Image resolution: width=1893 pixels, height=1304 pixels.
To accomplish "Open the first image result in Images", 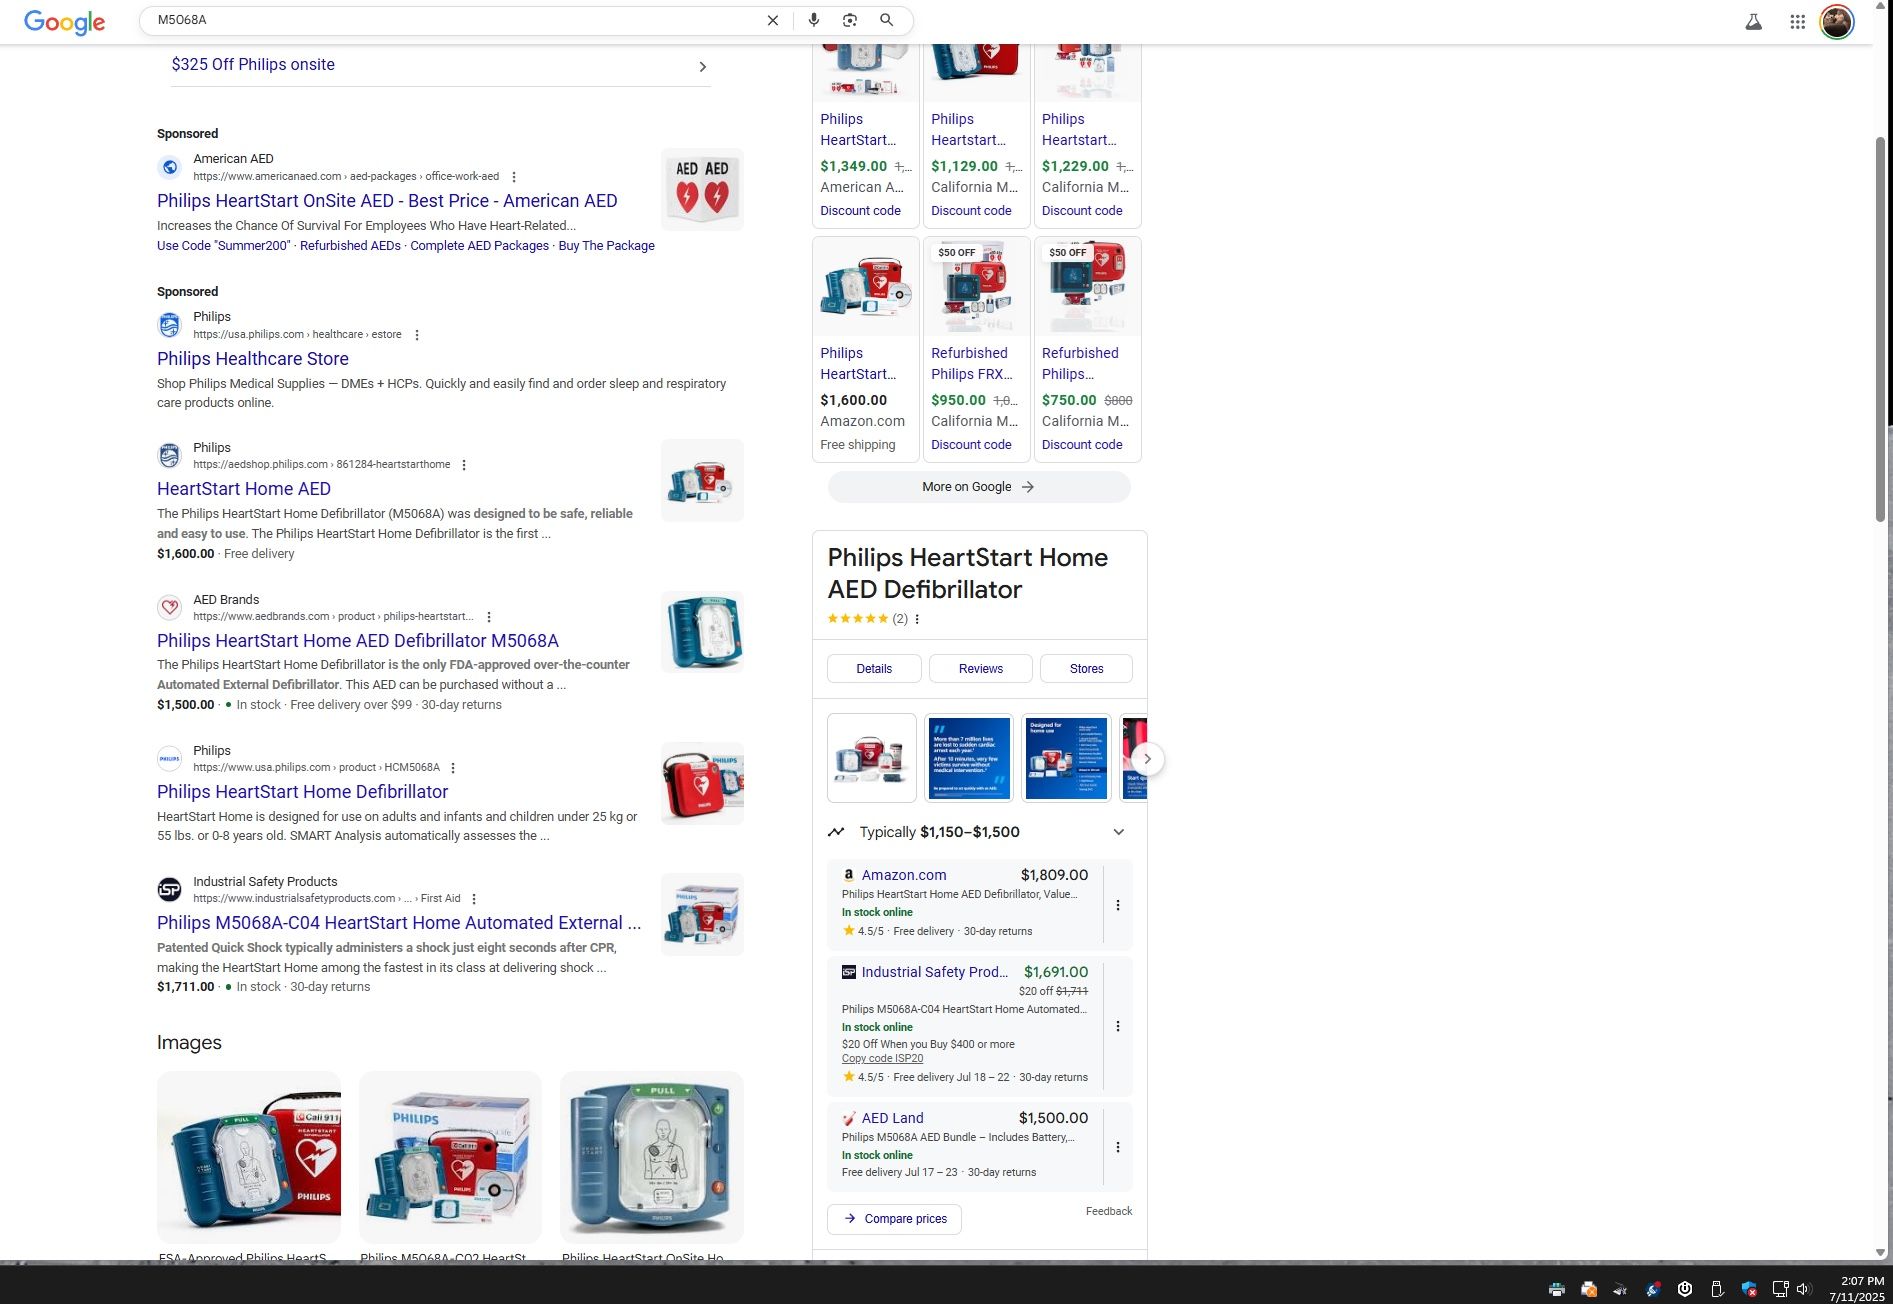I will click(249, 1157).
